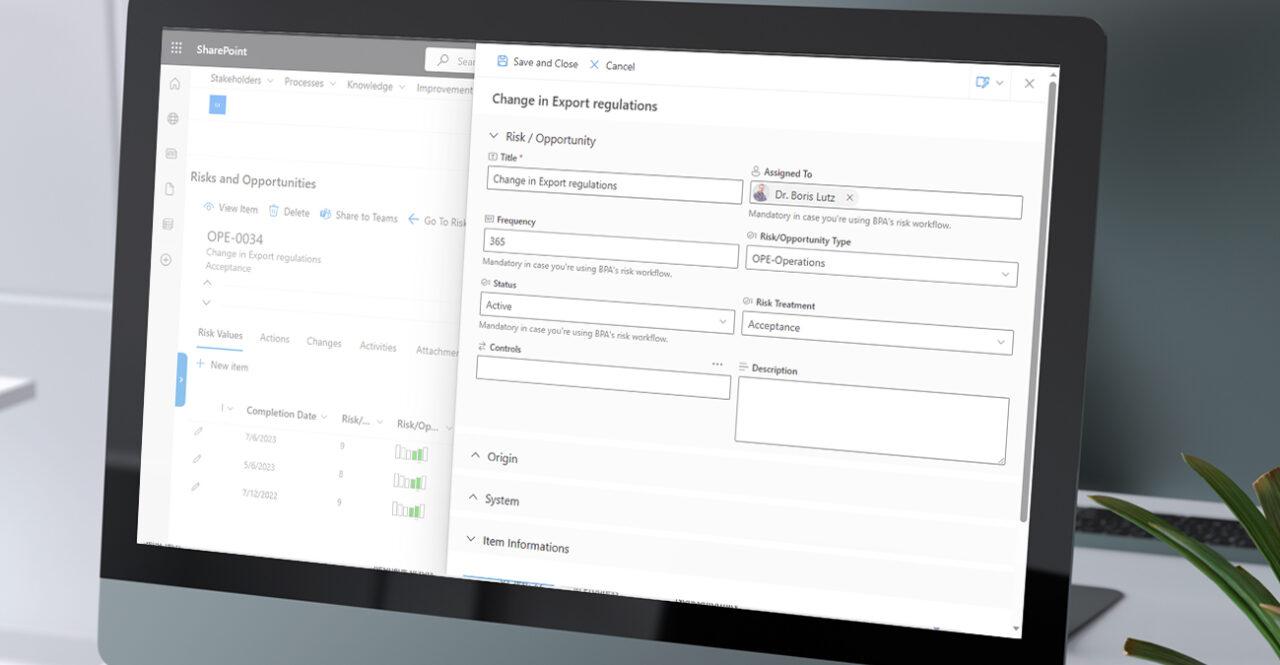Select the globe icon in the left navigation
This screenshot has height=665, width=1280.
click(172, 117)
